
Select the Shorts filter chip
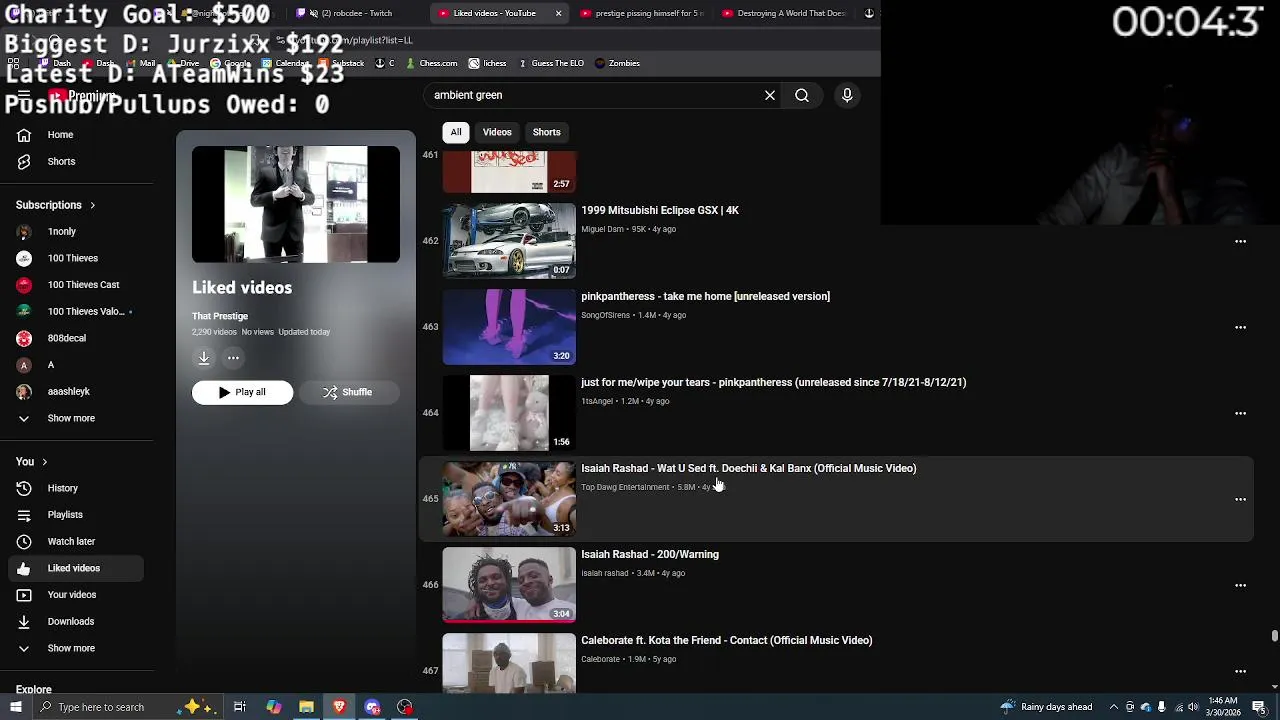coord(546,132)
